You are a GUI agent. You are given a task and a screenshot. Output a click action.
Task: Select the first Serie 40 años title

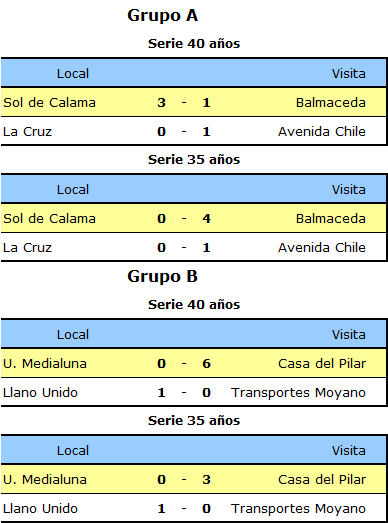194,44
